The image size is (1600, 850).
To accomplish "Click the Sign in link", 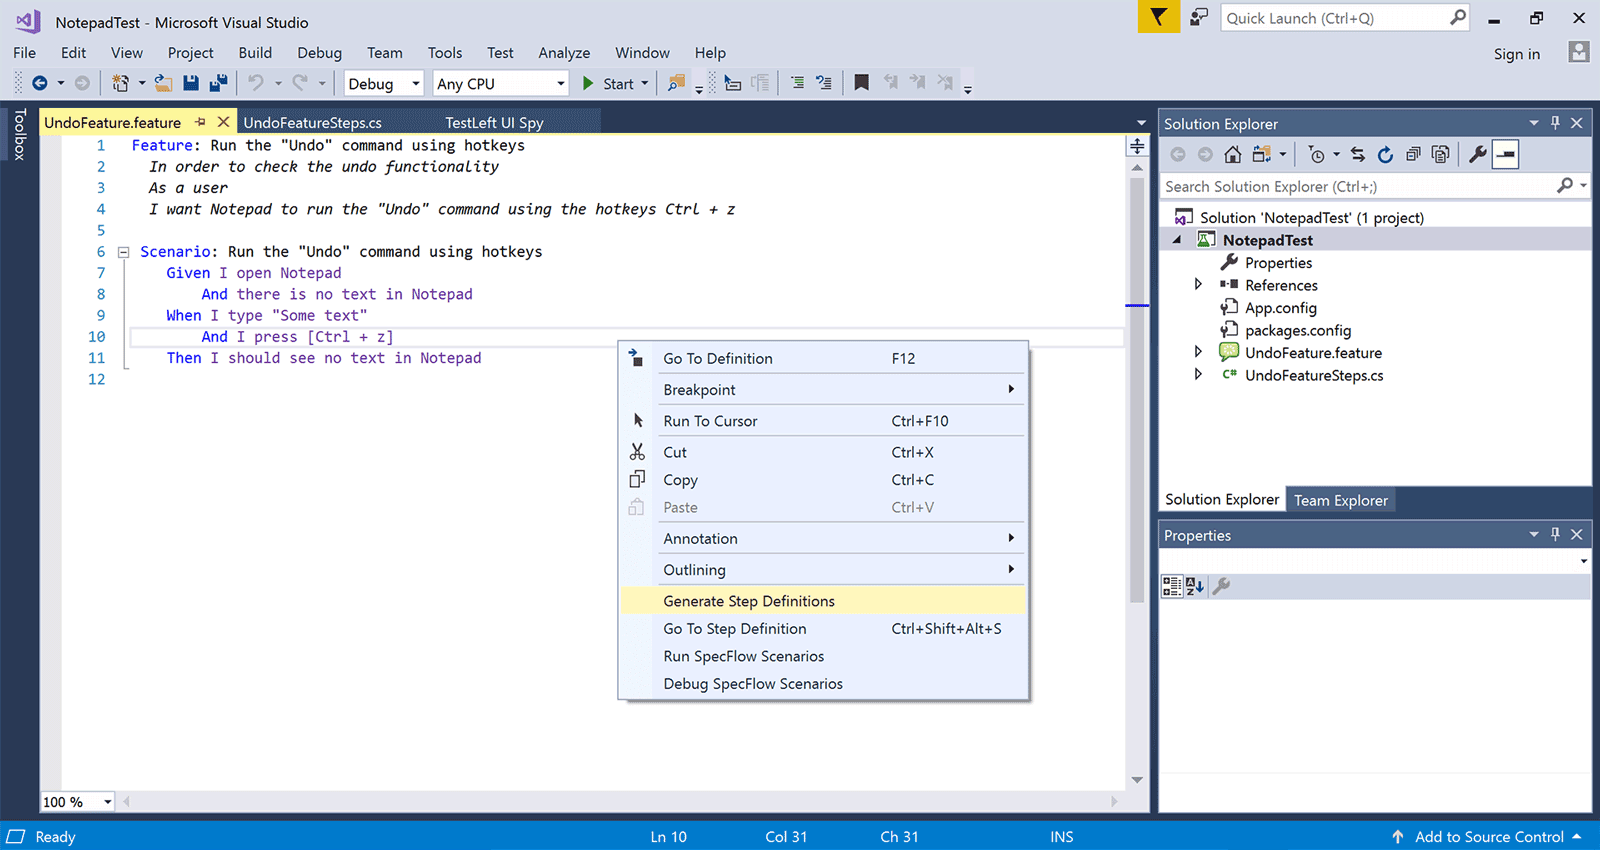I will coord(1516,54).
